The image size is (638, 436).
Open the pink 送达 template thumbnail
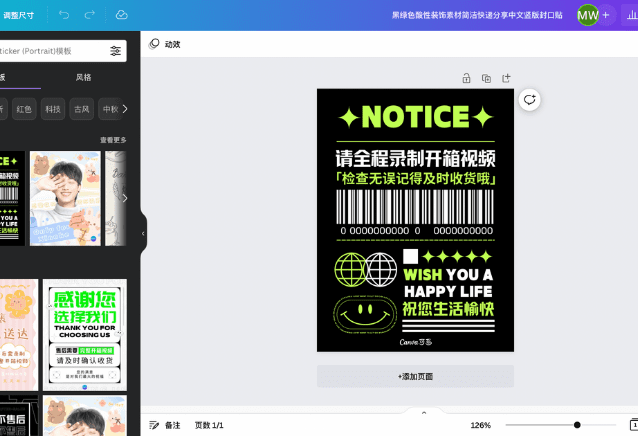point(19,335)
